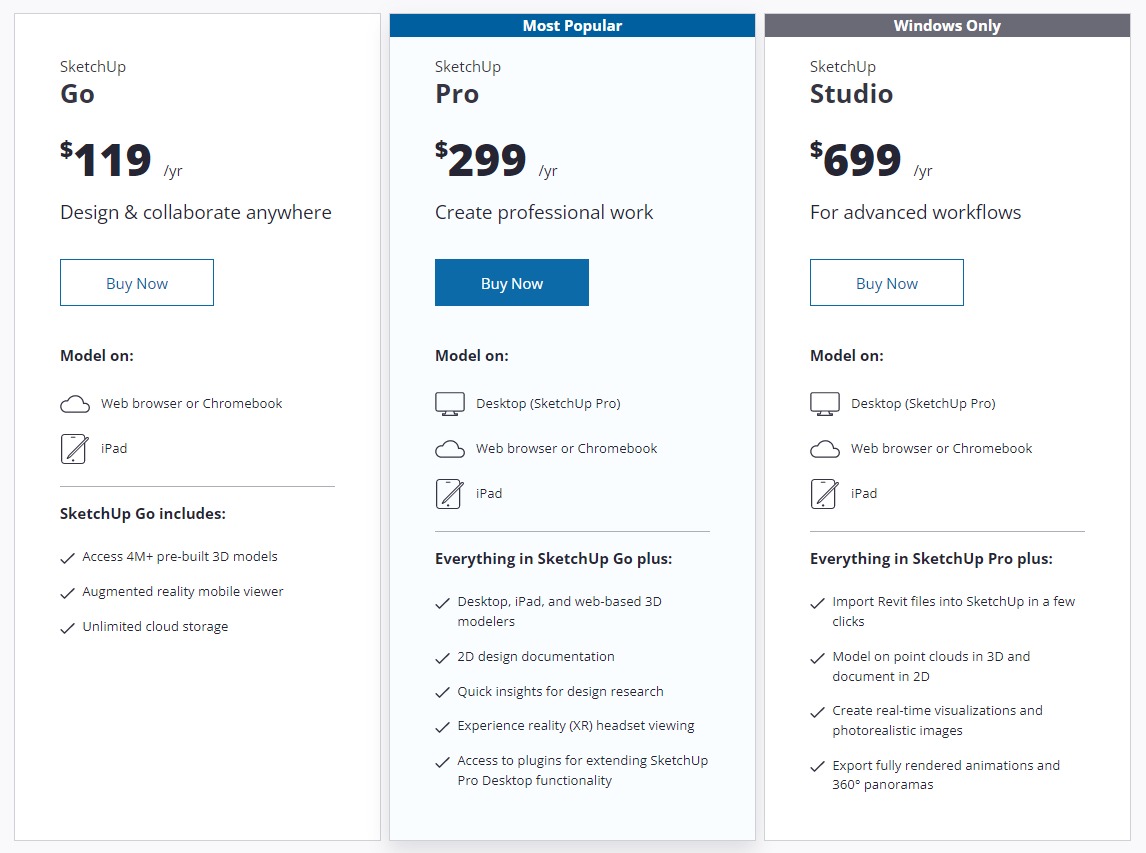Click the cloud icon in SketchUp Go
This screenshot has width=1146, height=853.
(x=75, y=404)
